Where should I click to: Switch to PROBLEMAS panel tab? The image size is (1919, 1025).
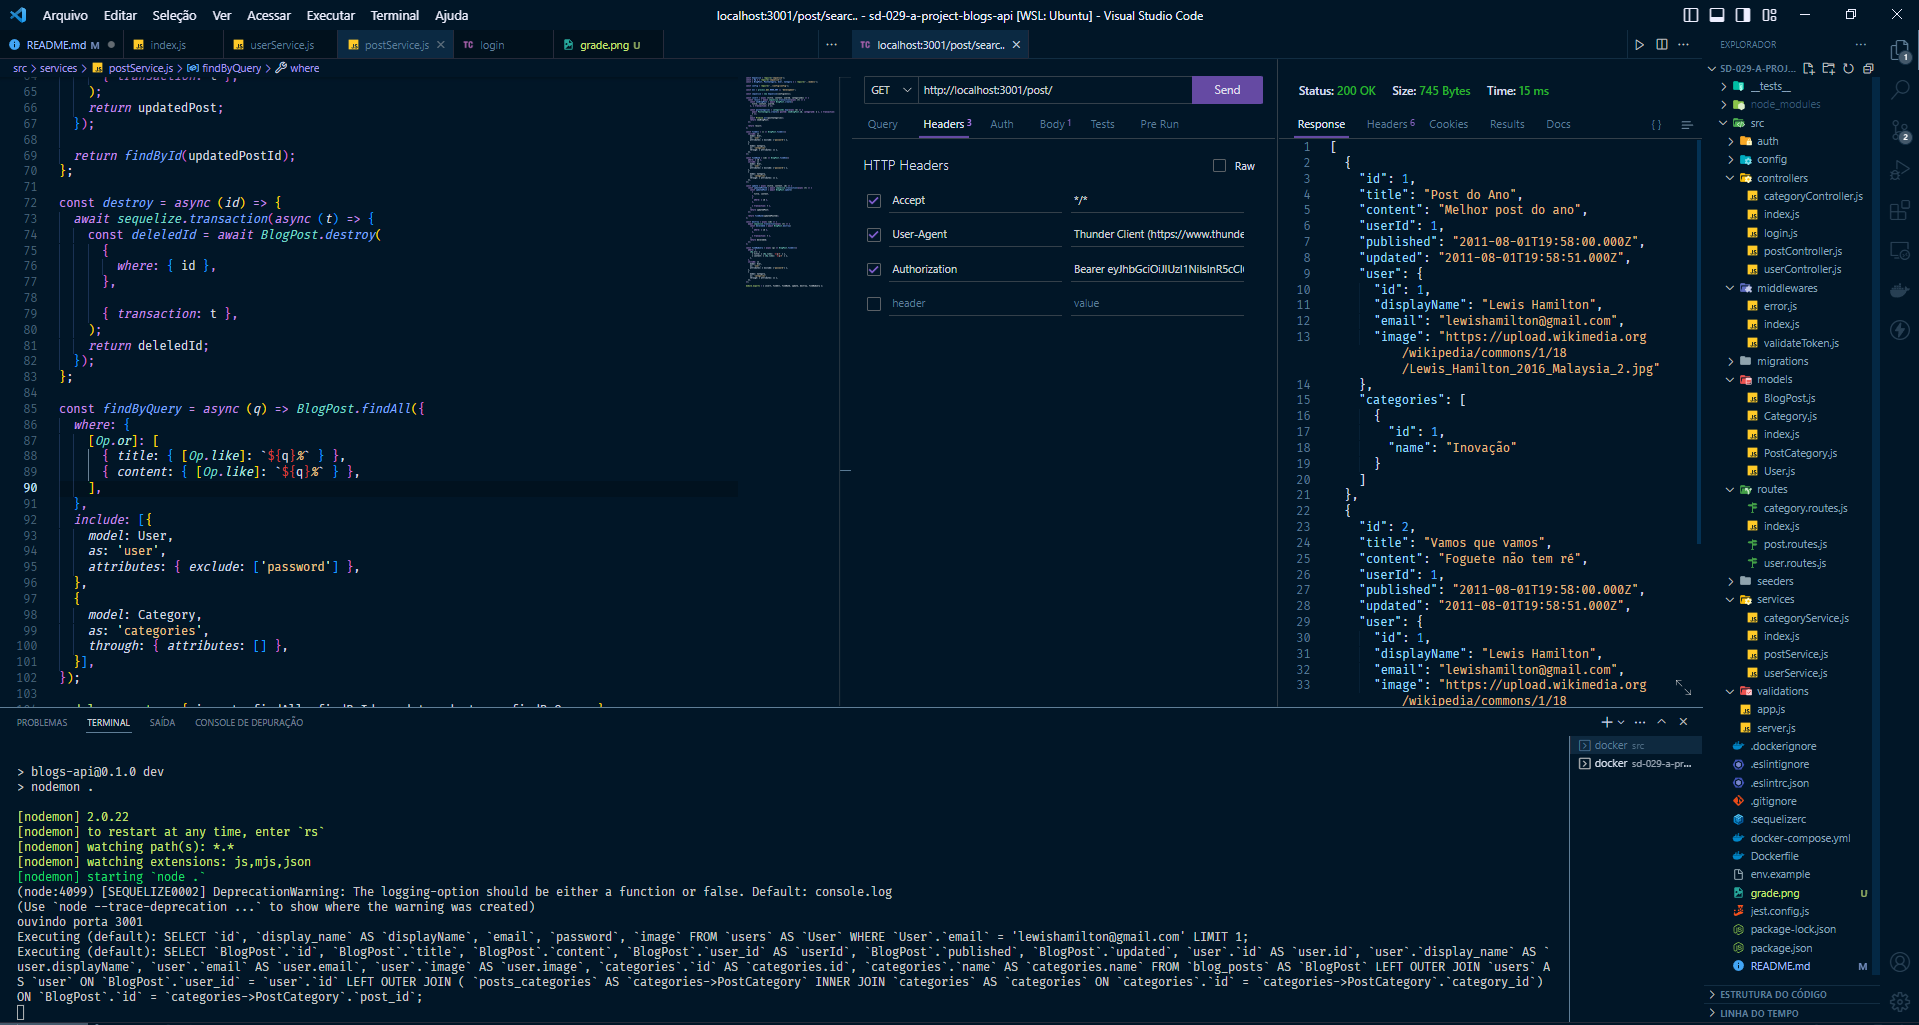coord(42,722)
